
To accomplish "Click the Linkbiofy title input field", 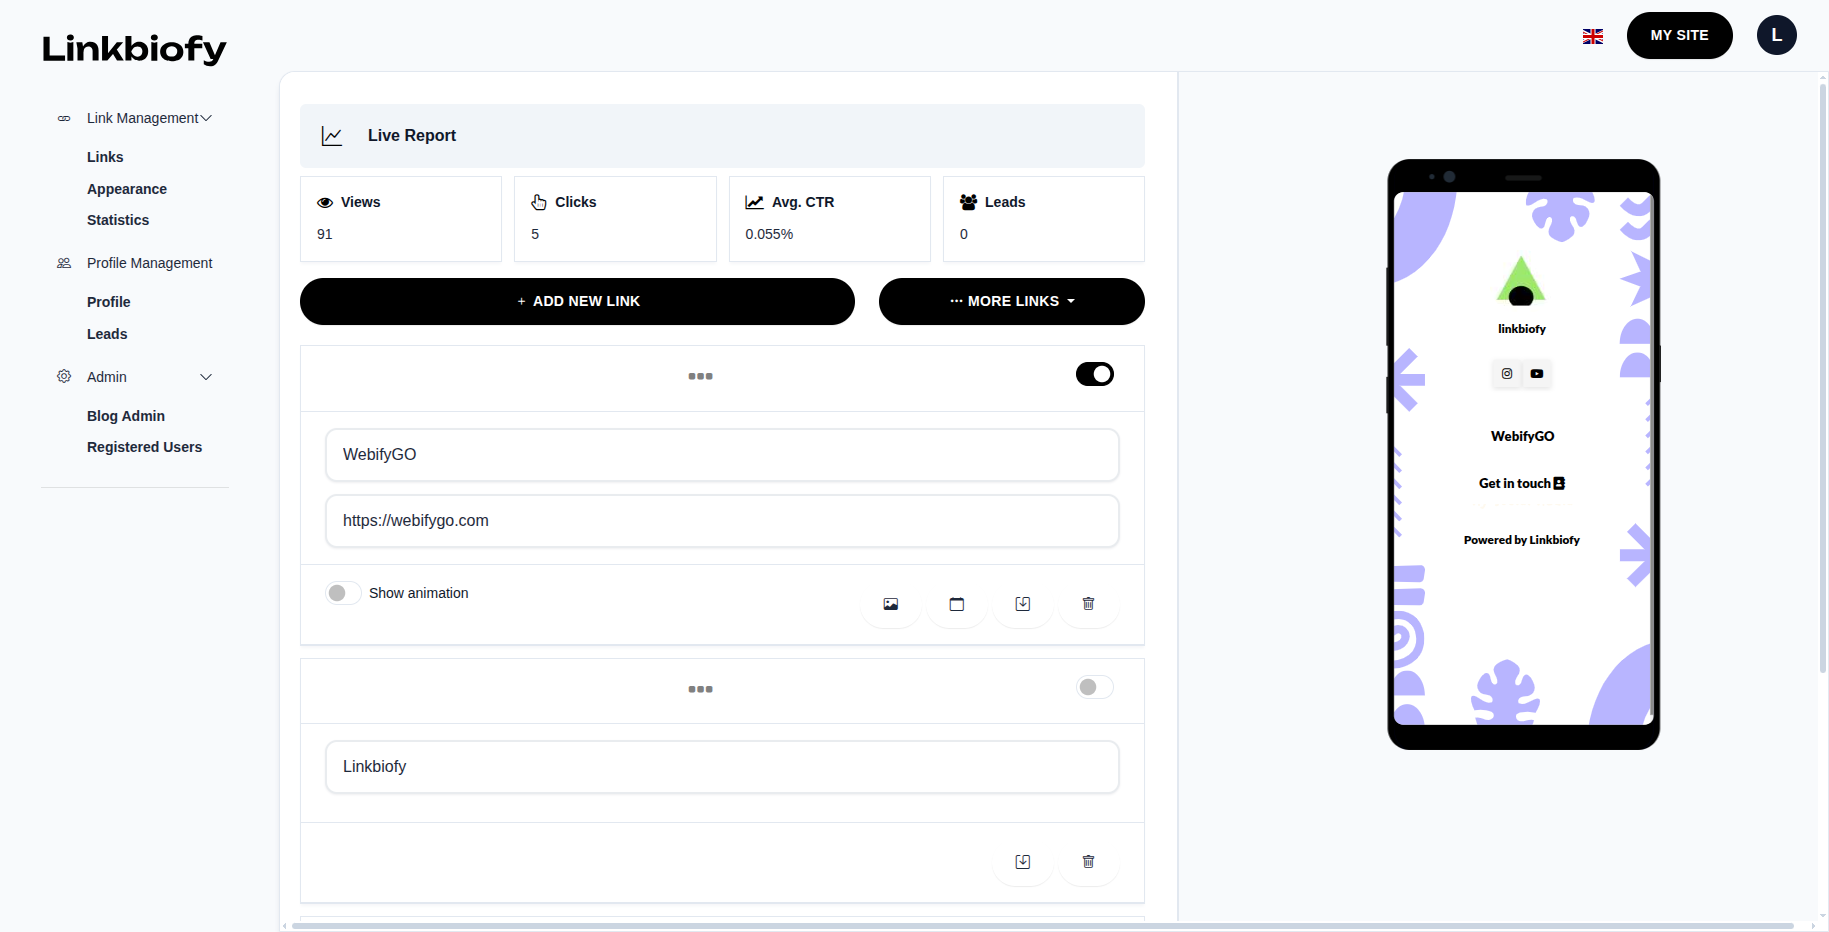I will [722, 767].
